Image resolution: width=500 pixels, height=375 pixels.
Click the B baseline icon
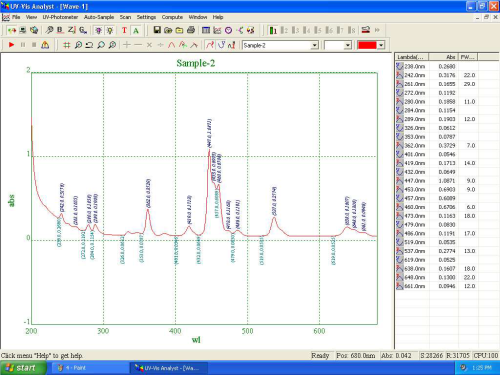pos(60,30)
